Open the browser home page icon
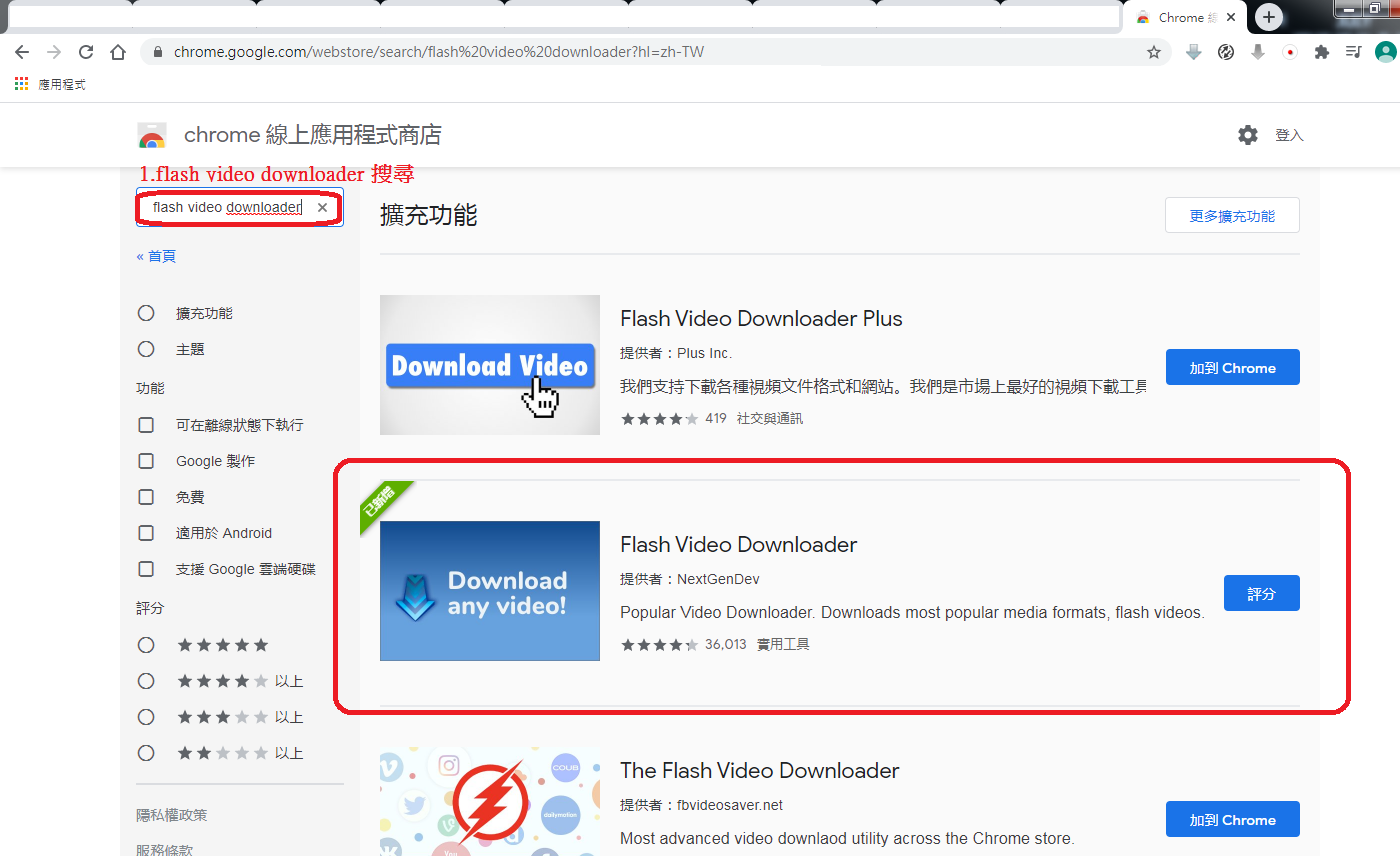Image resolution: width=1400 pixels, height=856 pixels. point(118,52)
